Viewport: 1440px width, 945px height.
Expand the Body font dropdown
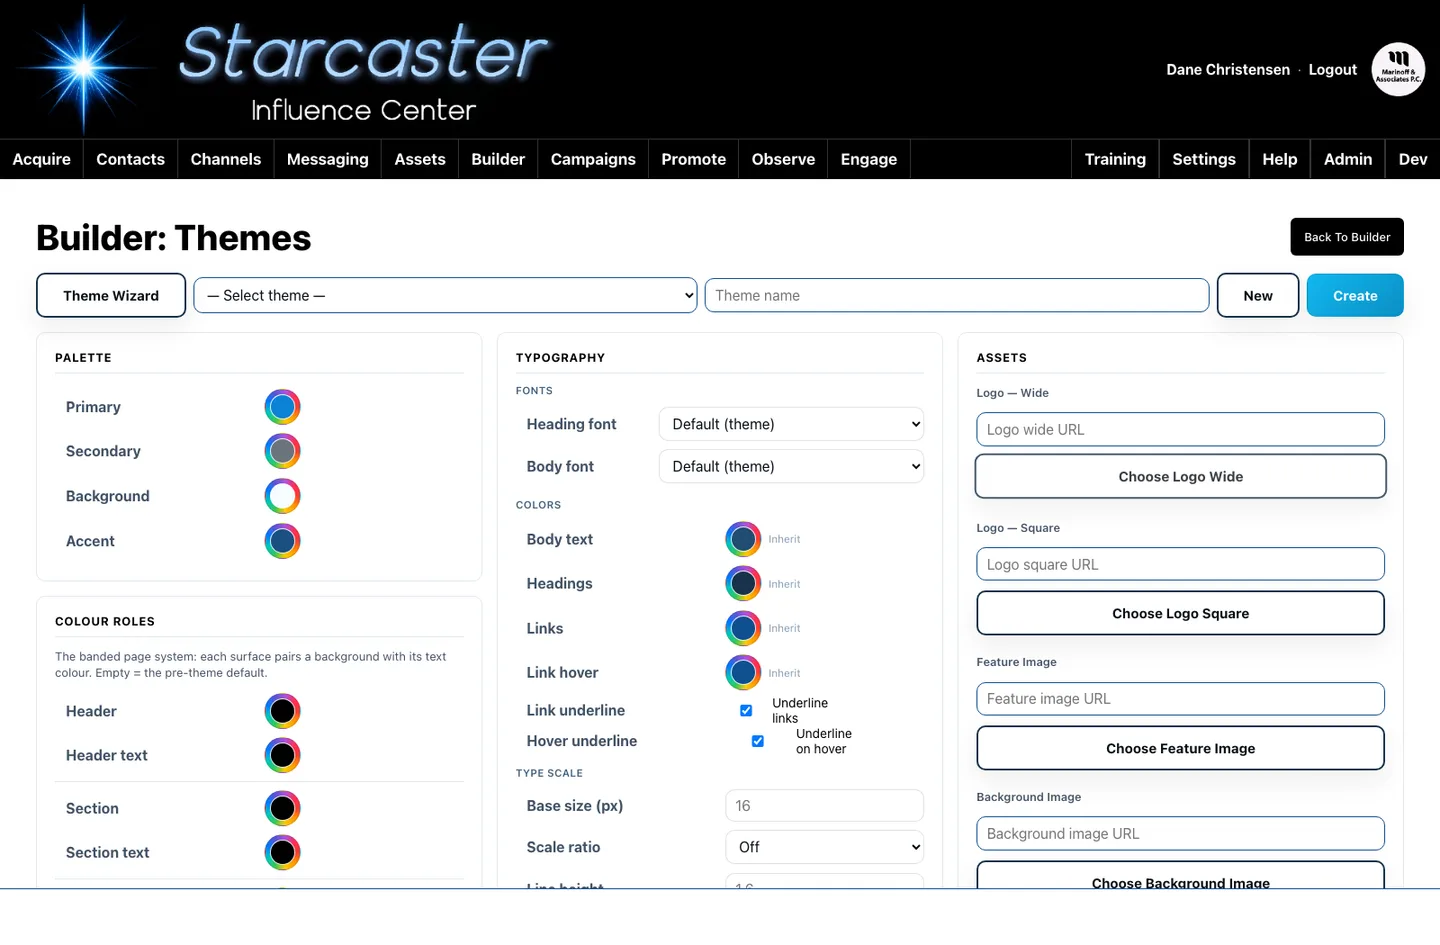point(791,466)
